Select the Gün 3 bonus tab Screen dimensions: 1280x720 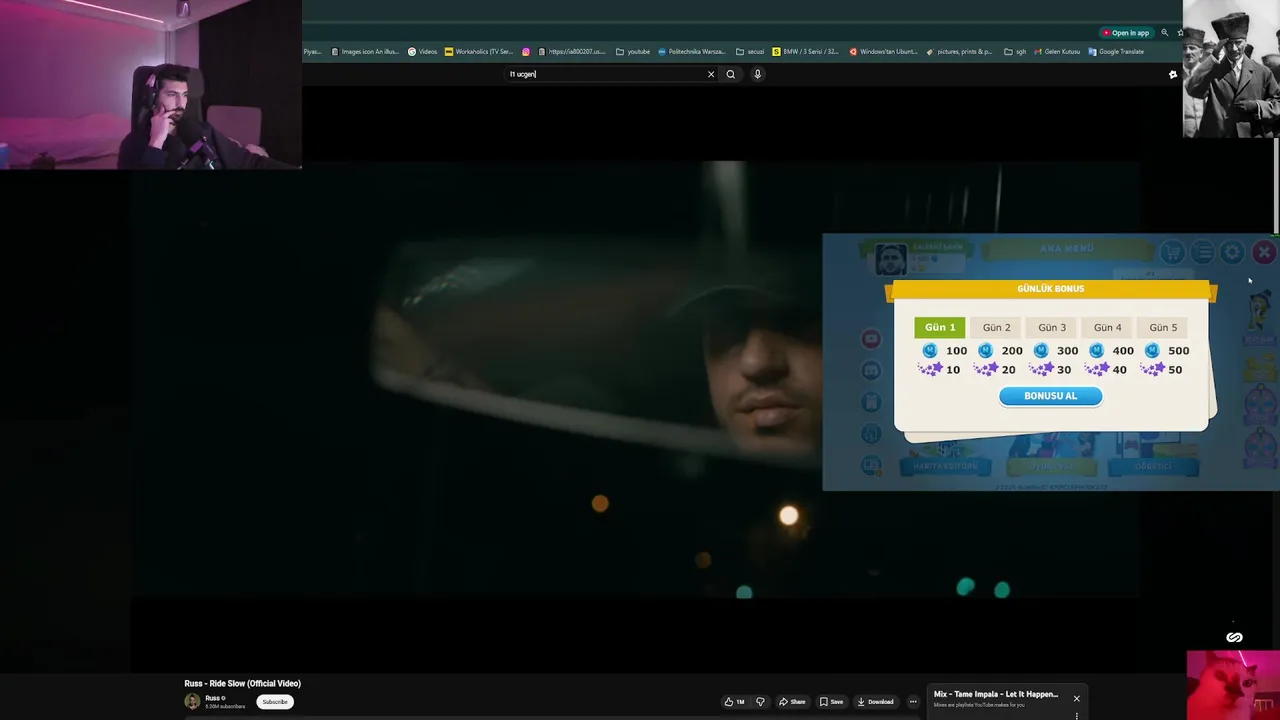(1052, 327)
